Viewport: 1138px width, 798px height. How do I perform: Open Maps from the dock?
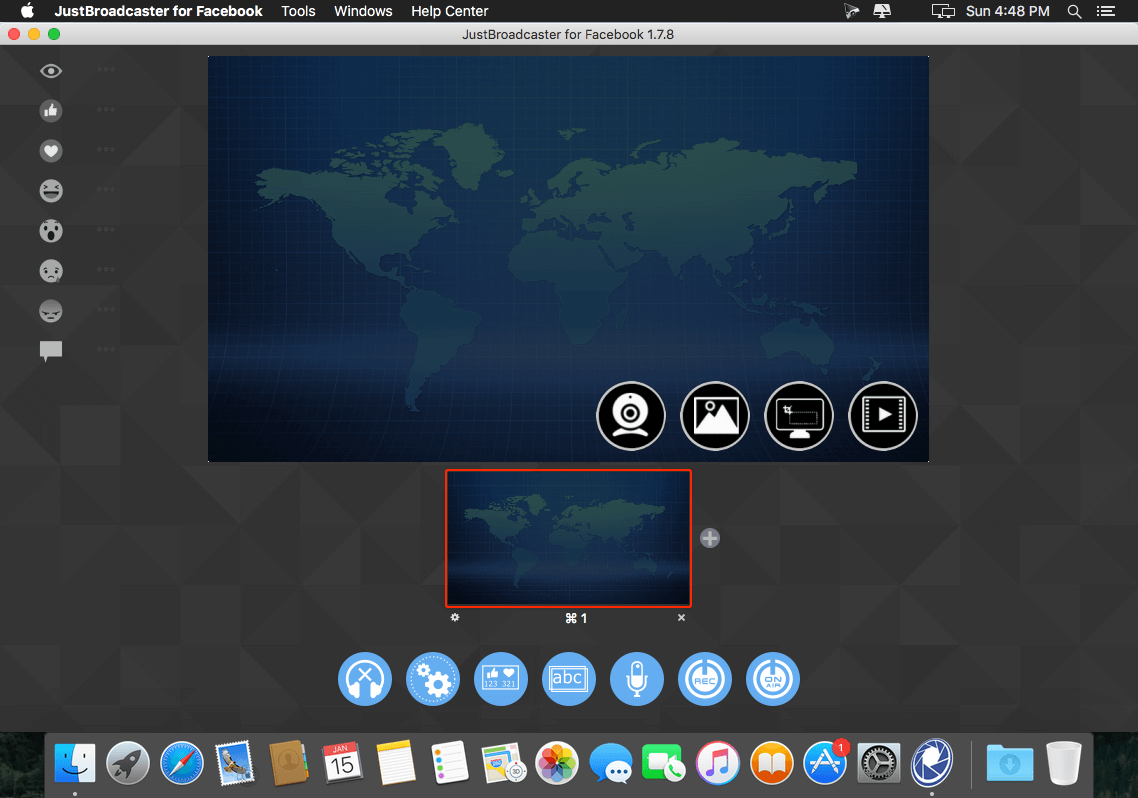503,763
